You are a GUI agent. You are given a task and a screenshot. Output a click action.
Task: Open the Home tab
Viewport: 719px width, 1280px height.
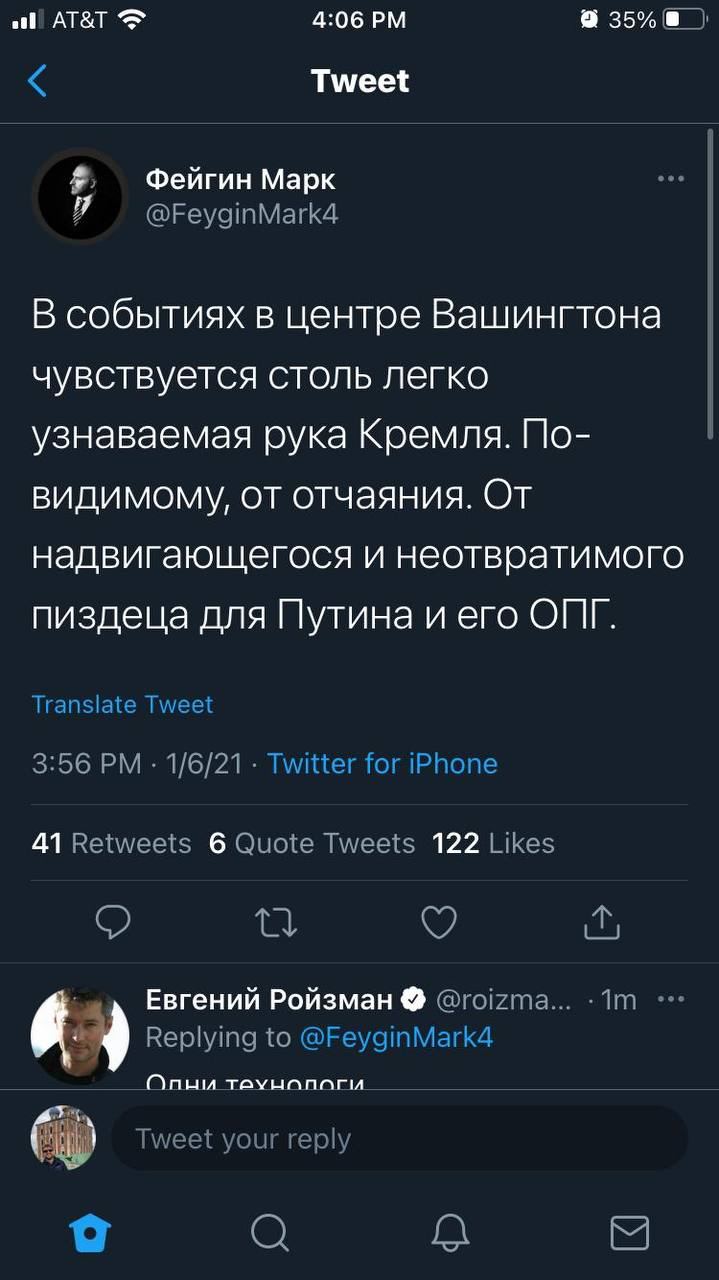click(x=89, y=1232)
